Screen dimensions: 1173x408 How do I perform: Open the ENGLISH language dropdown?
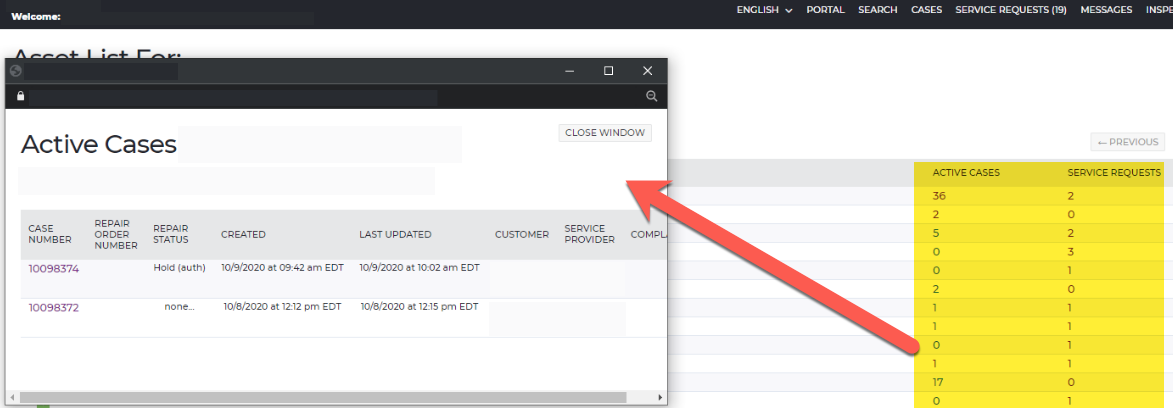[765, 10]
